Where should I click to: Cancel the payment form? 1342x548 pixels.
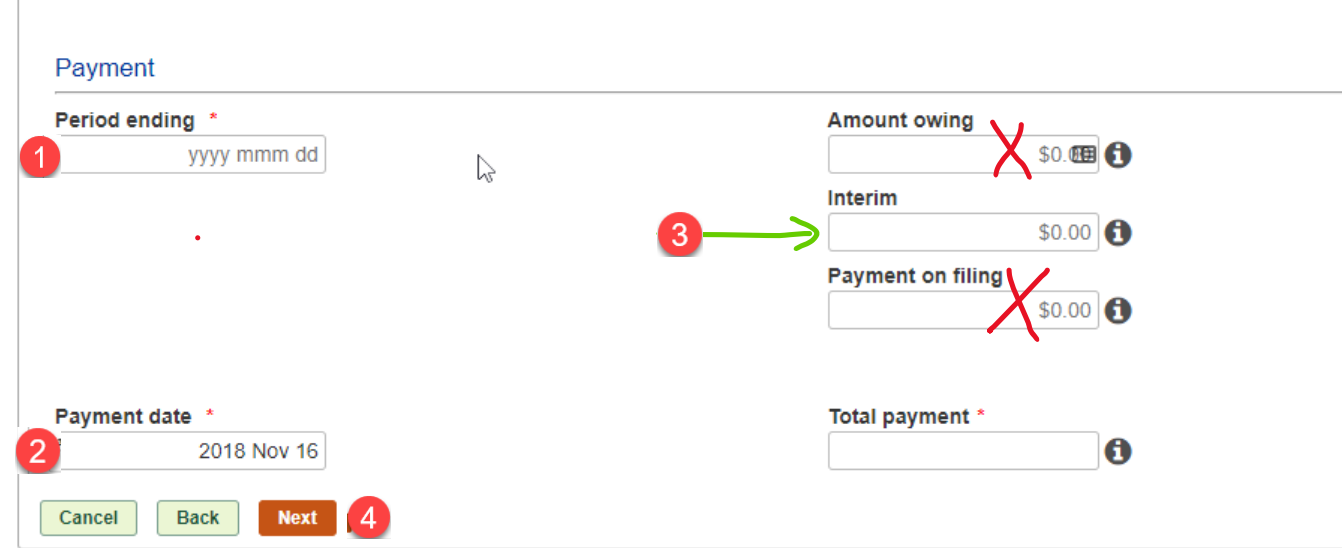(x=88, y=518)
